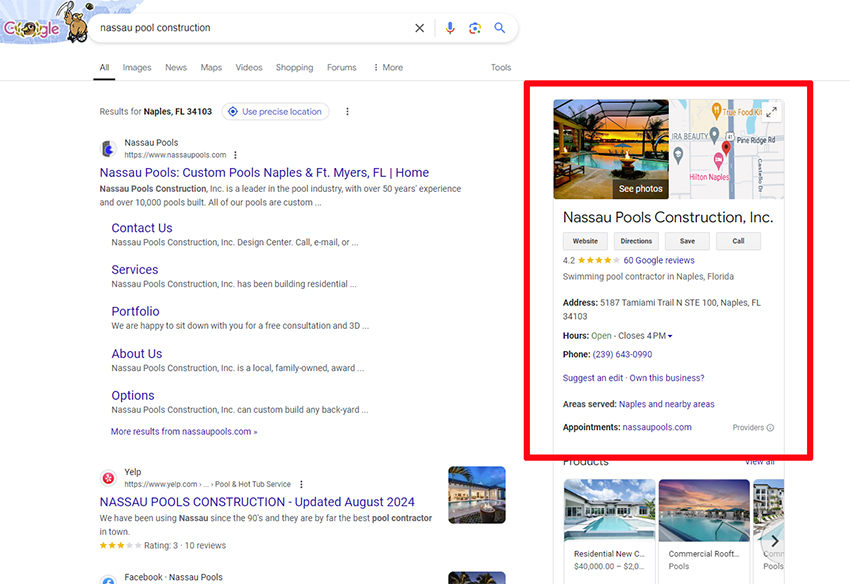Switch to the Maps tab
The width and height of the screenshot is (850, 584).
point(211,68)
